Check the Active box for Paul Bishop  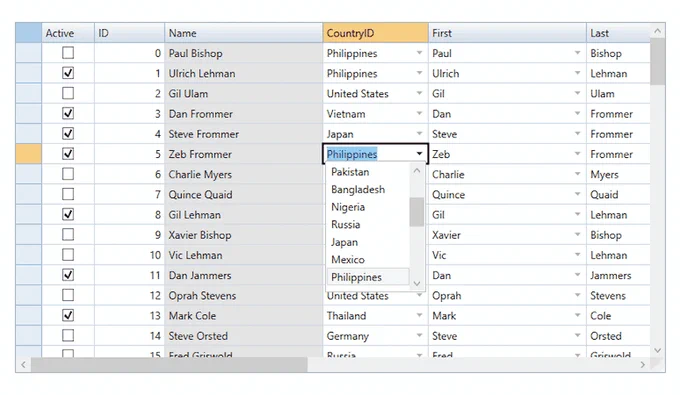pos(68,53)
